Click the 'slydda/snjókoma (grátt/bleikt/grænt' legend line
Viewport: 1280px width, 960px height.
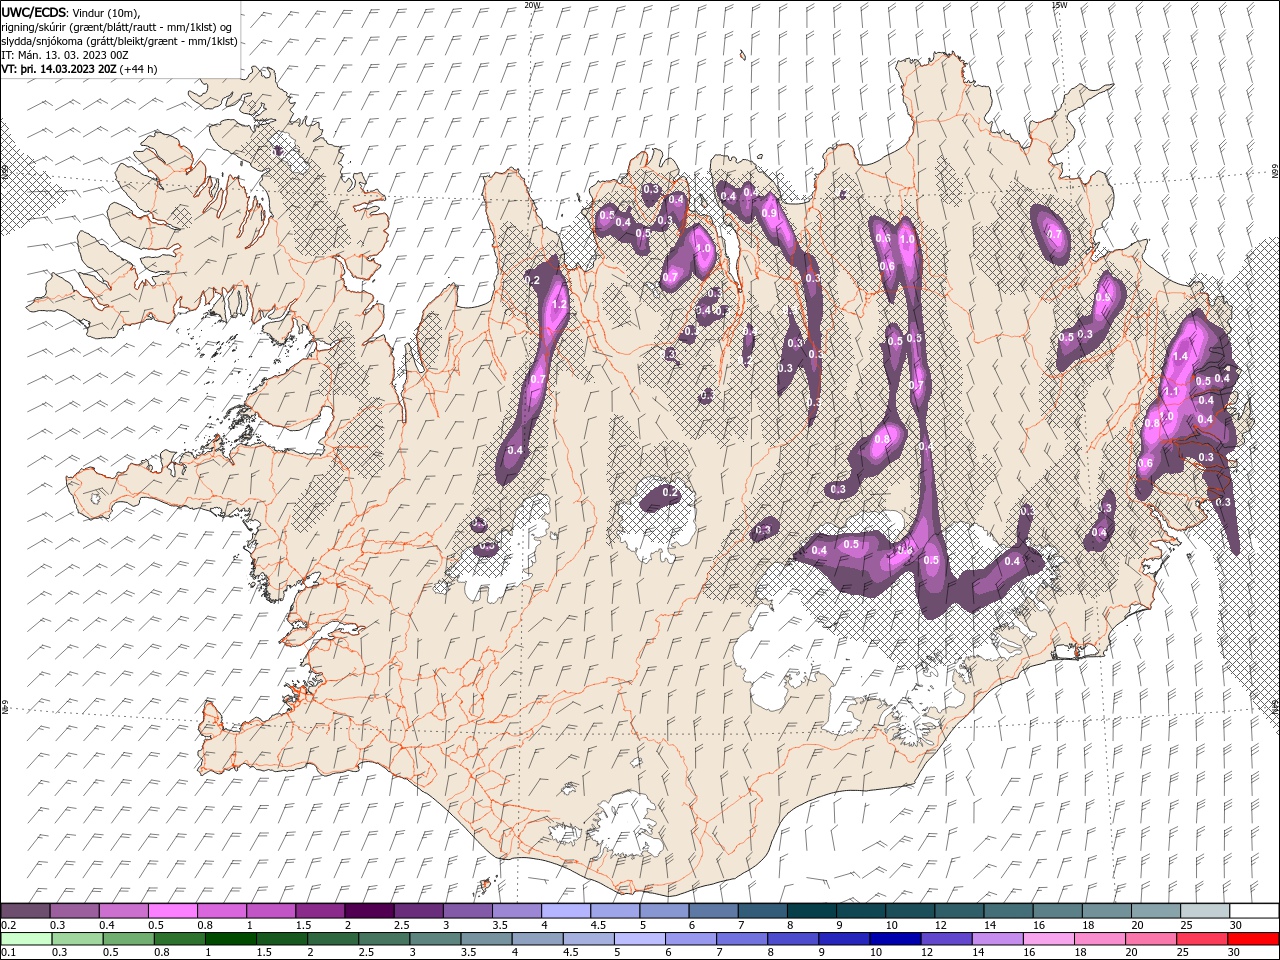click(119, 41)
